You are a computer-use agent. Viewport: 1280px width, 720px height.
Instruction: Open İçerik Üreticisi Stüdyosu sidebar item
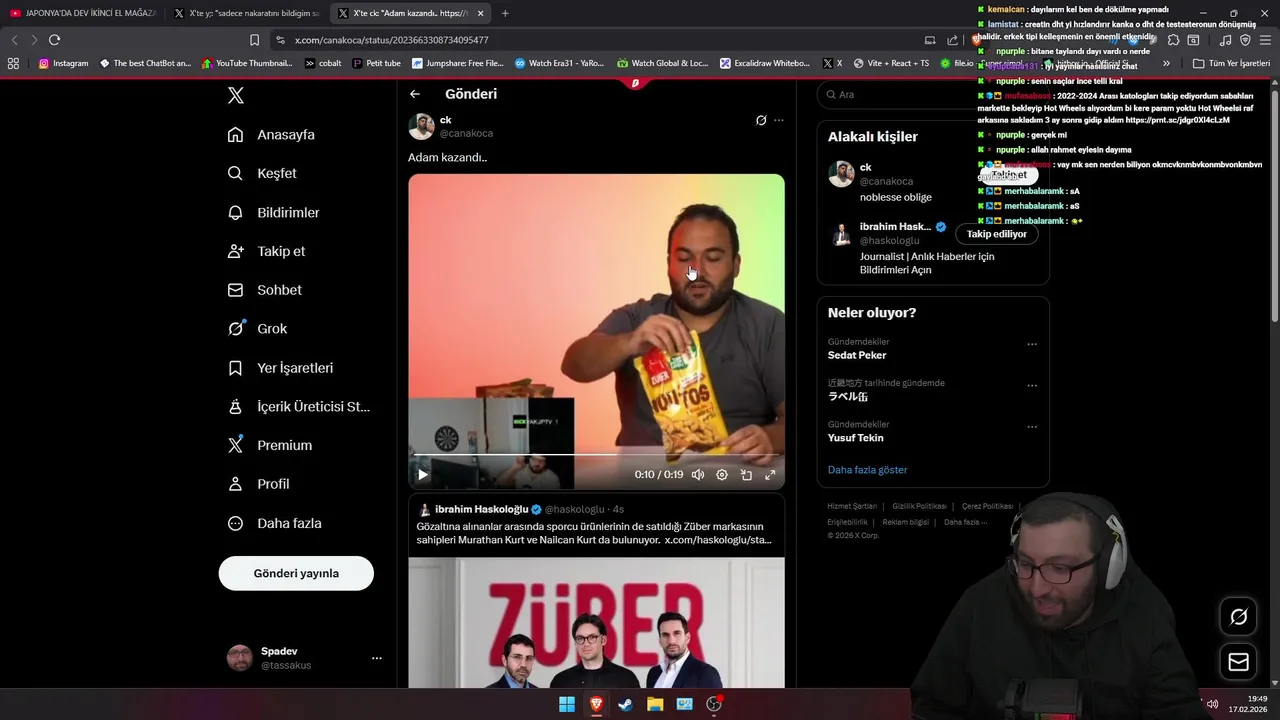[298, 406]
